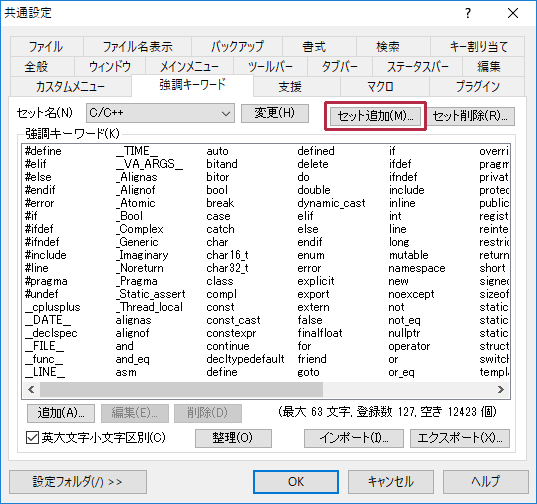Screen dimensions: 537x504
Task: Click the horizontal scrollbar thumb in keyword list
Action: [x=182, y=389]
